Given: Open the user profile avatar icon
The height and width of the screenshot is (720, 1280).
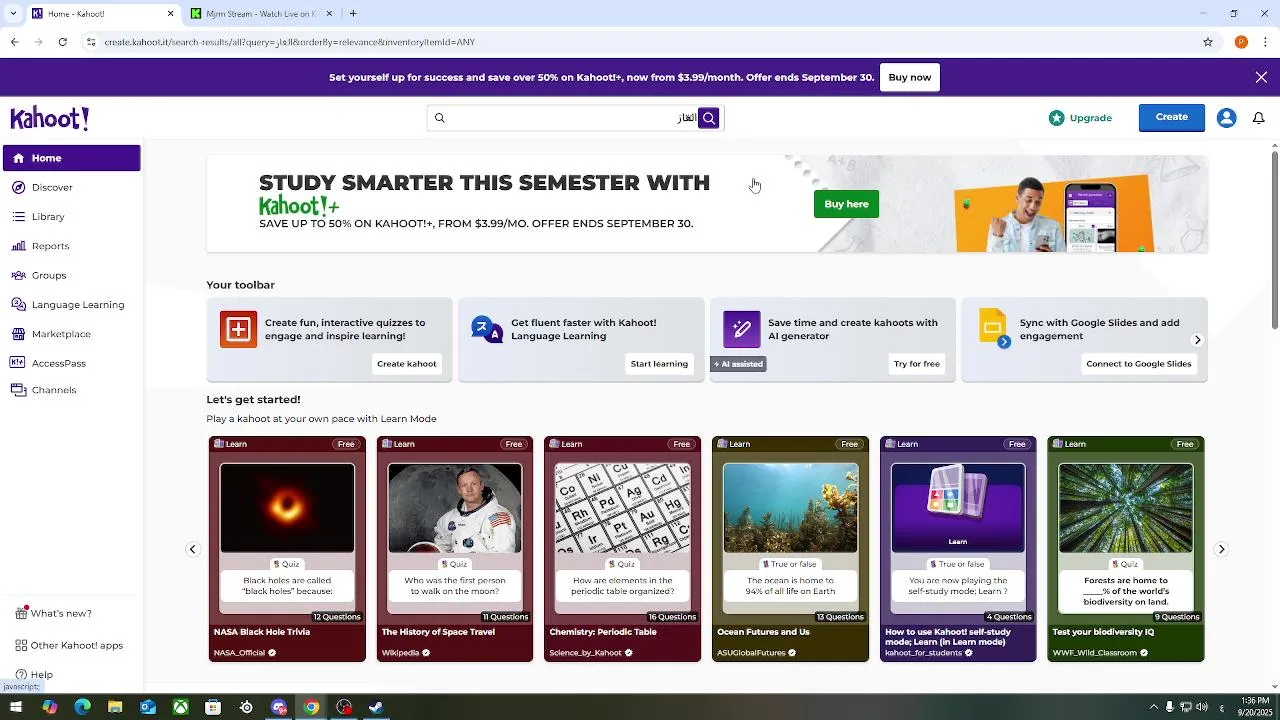Looking at the screenshot, I should pos(1226,118).
